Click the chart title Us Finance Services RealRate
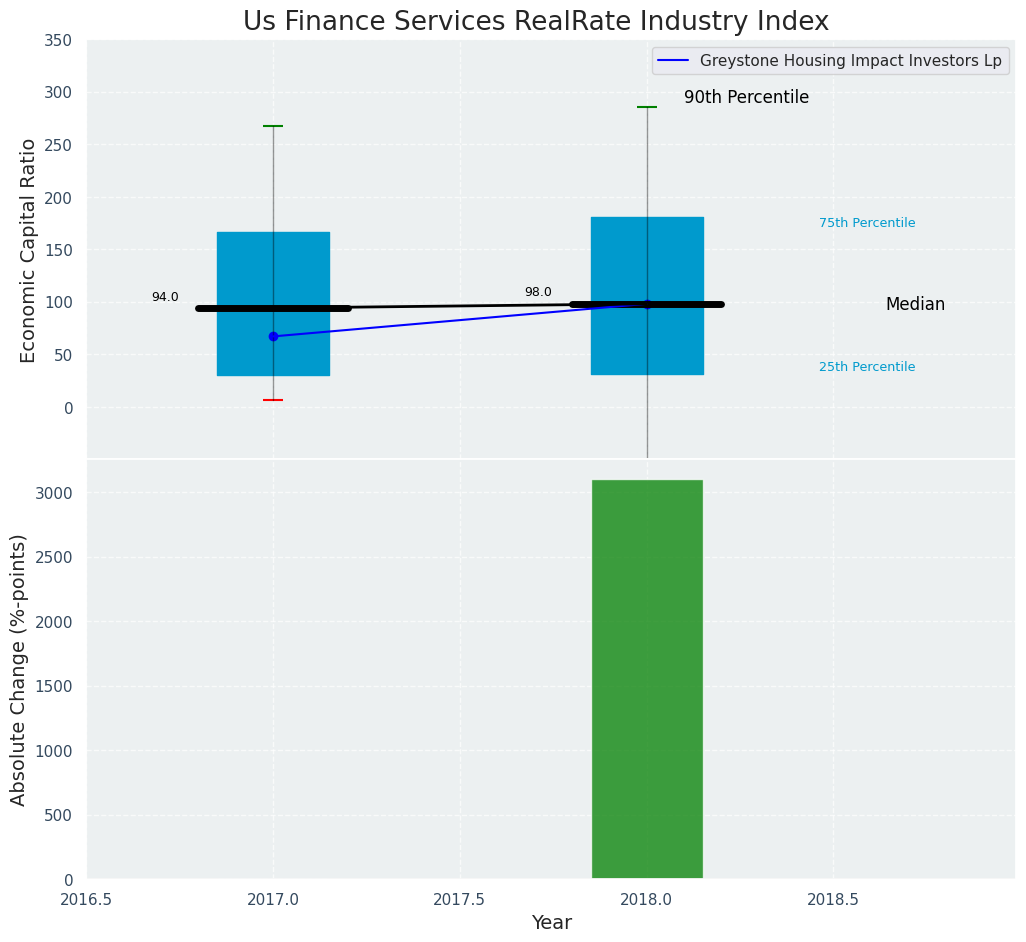This screenshot has width=1026, height=942. [536, 22]
